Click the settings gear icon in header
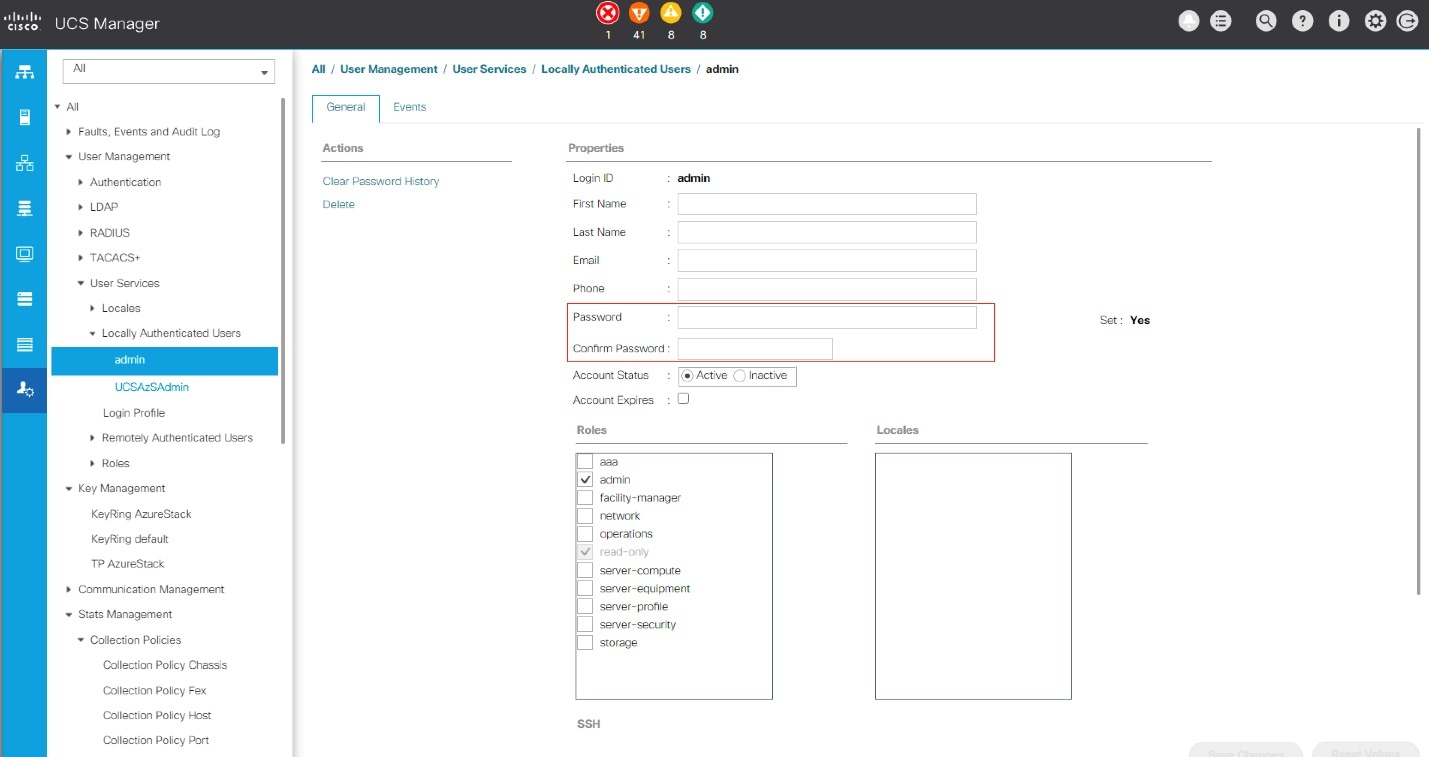The height and width of the screenshot is (757, 1429). [x=1375, y=21]
